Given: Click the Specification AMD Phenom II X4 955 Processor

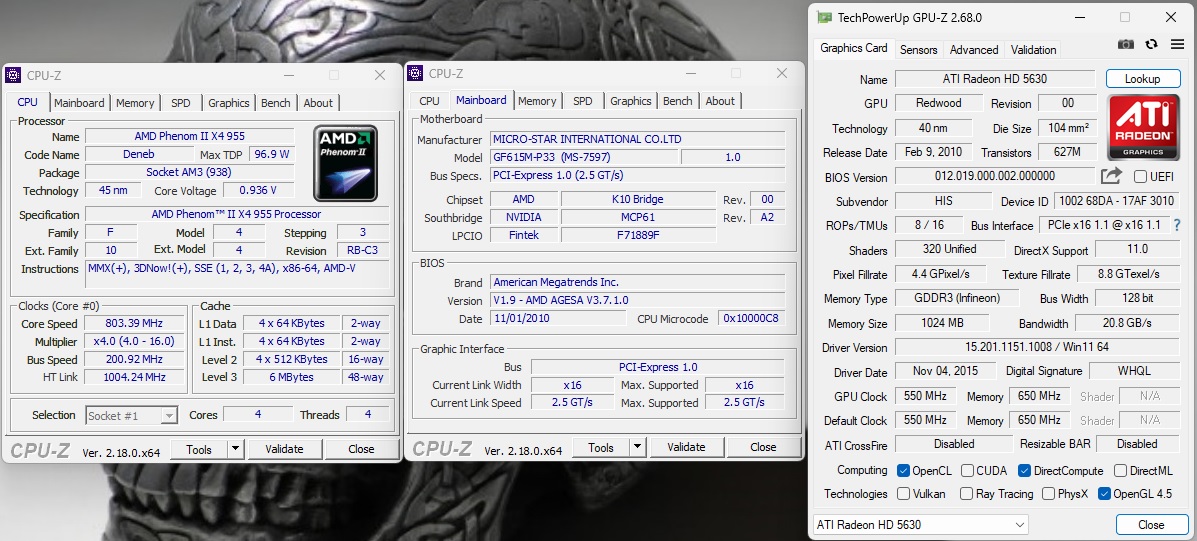Looking at the screenshot, I should (236, 214).
